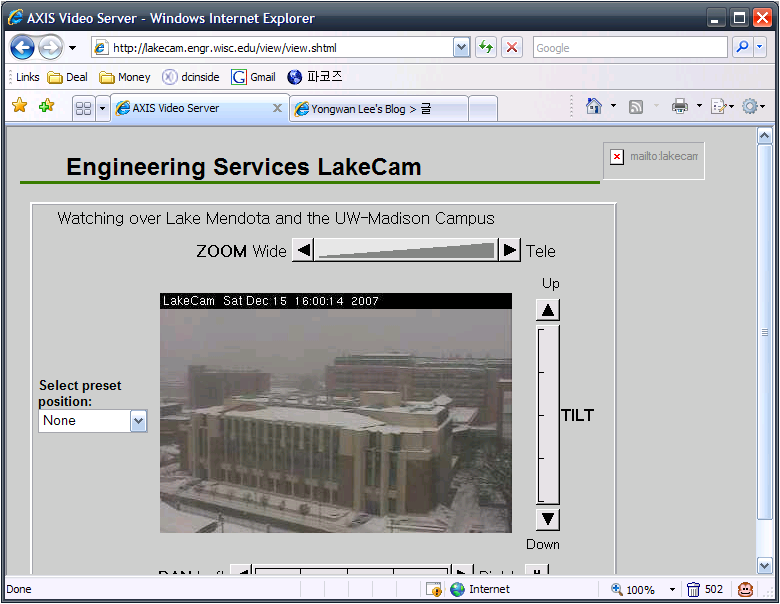Click the Engineering Services LakeCam heading
Viewport: 780px width, 604px height.
[244, 167]
